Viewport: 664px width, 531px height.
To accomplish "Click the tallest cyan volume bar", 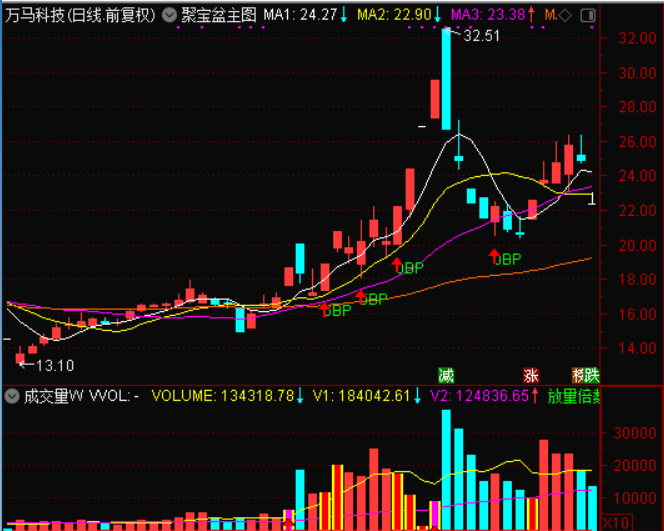I will point(446,469).
